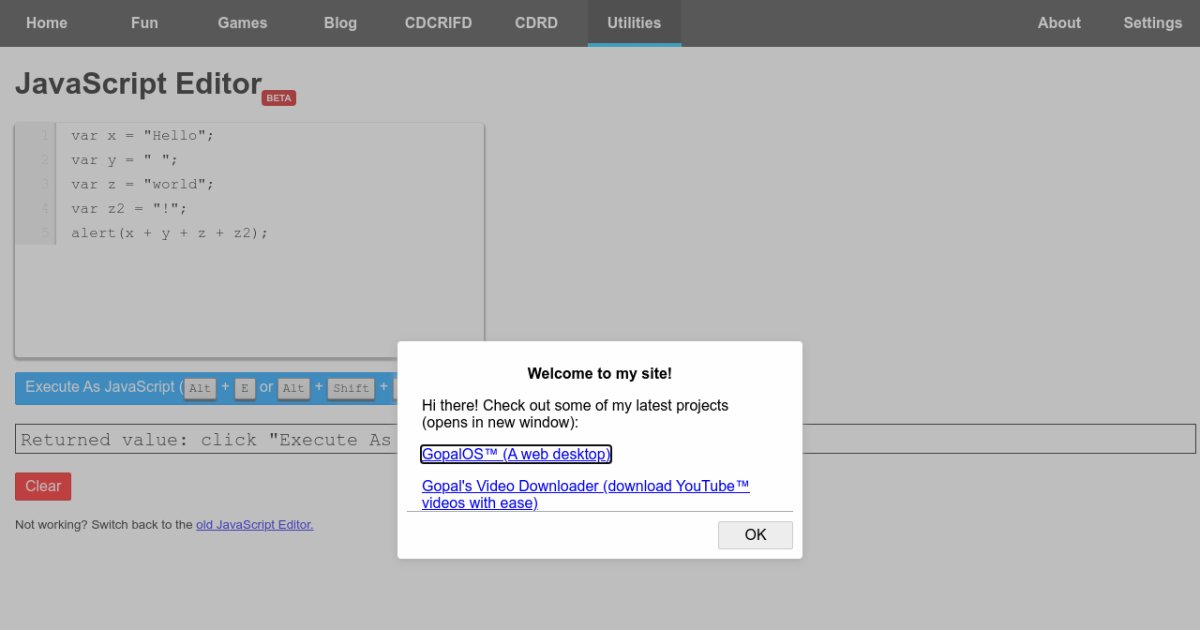Click line number 1 in gutter

45,135
